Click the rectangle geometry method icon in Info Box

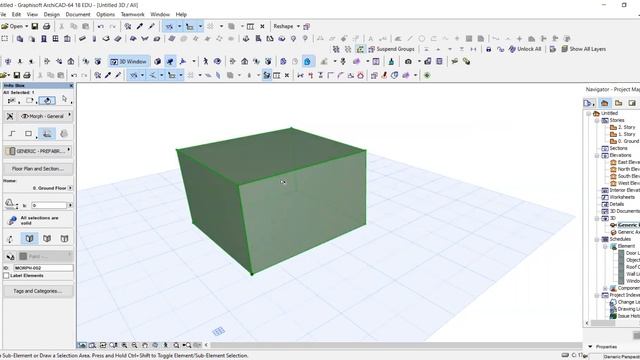tap(28, 133)
